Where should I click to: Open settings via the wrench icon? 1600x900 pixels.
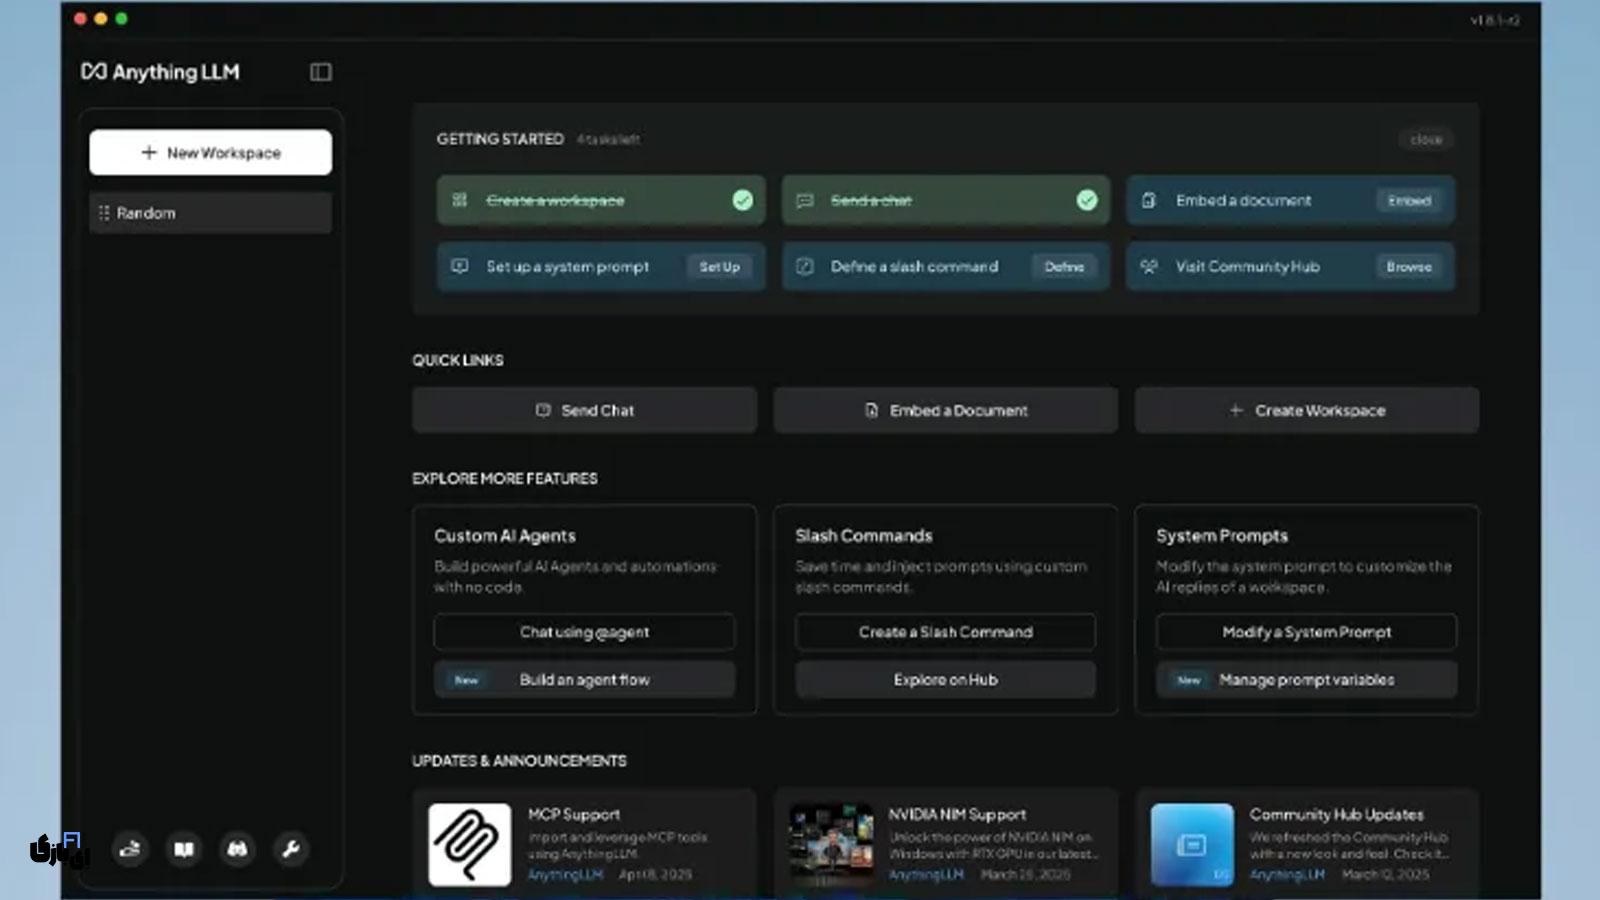point(291,849)
